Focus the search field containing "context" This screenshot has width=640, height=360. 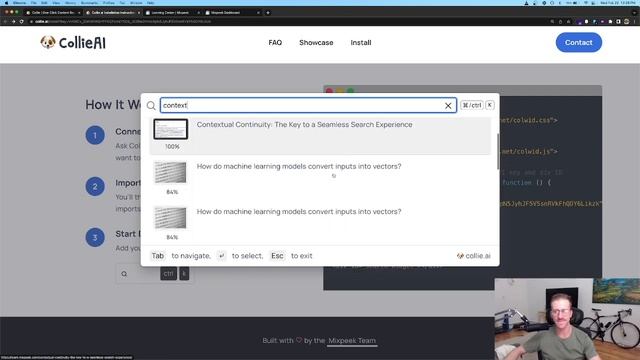point(308,105)
